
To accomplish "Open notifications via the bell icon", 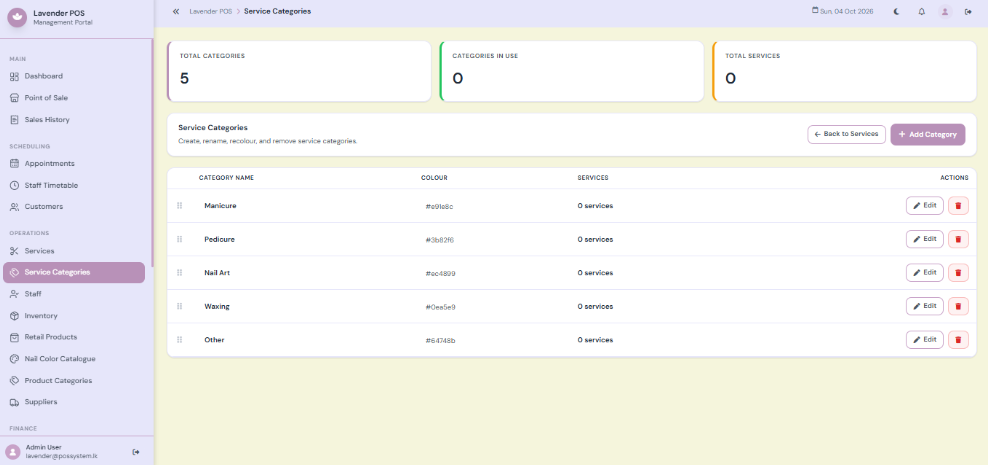I will [921, 11].
